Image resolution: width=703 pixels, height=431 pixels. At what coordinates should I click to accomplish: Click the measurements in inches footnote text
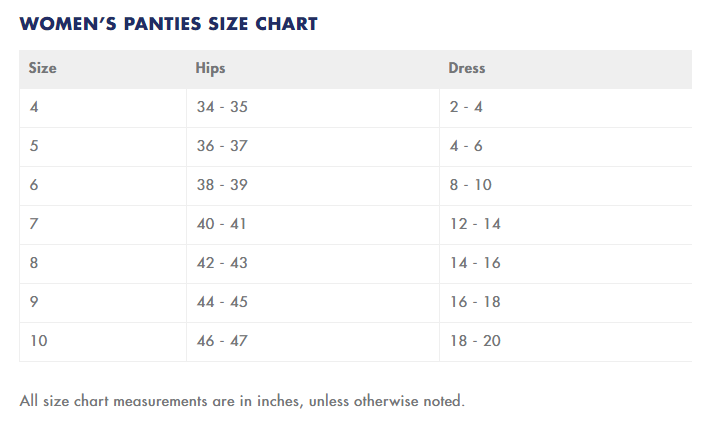point(242,402)
